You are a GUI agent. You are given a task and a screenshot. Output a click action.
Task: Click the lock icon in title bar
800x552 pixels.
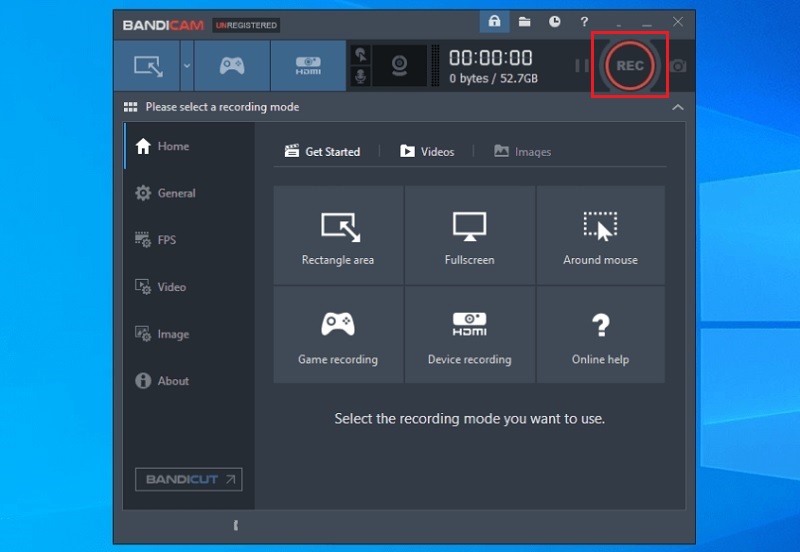[494, 21]
